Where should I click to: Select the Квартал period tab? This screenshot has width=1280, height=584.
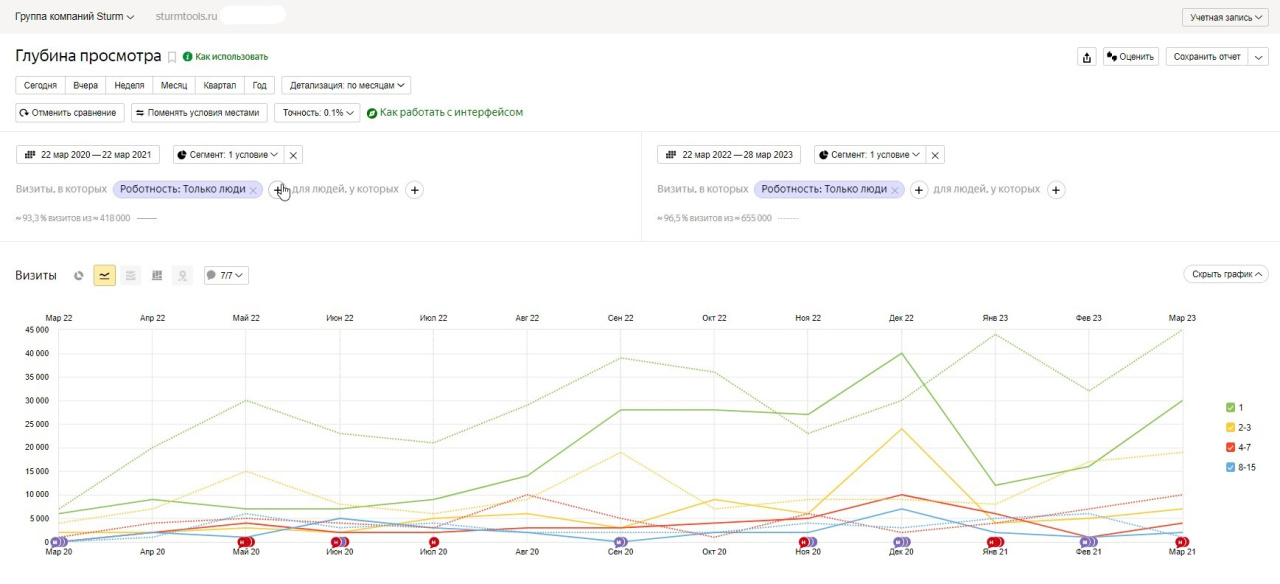220,86
